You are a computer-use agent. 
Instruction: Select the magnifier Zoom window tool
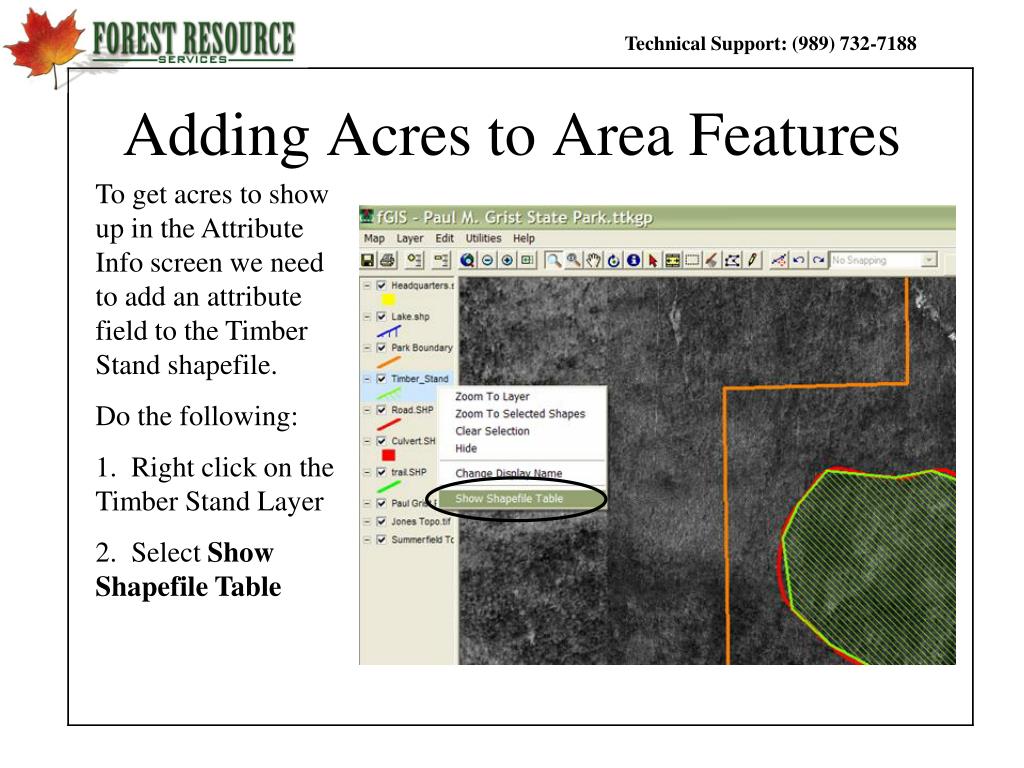pos(553,261)
